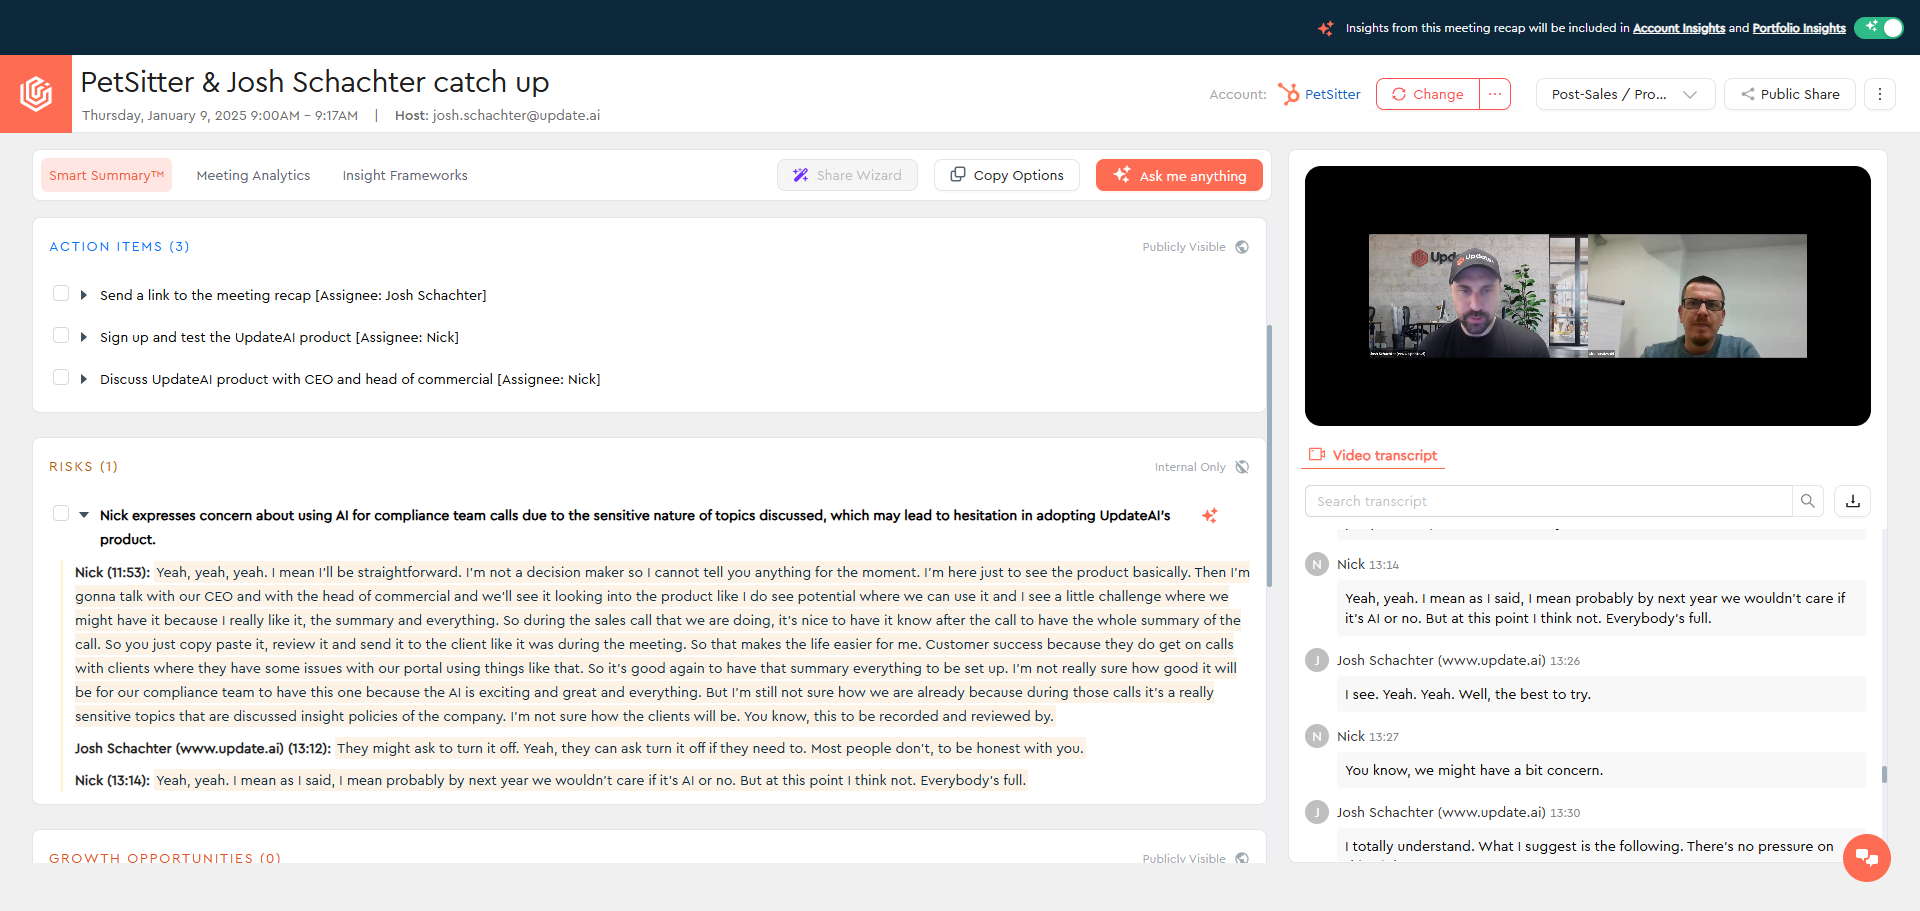This screenshot has width=1920, height=911.
Task: Click the 13:27 transcript timestamp
Action: pyautogui.click(x=1384, y=737)
